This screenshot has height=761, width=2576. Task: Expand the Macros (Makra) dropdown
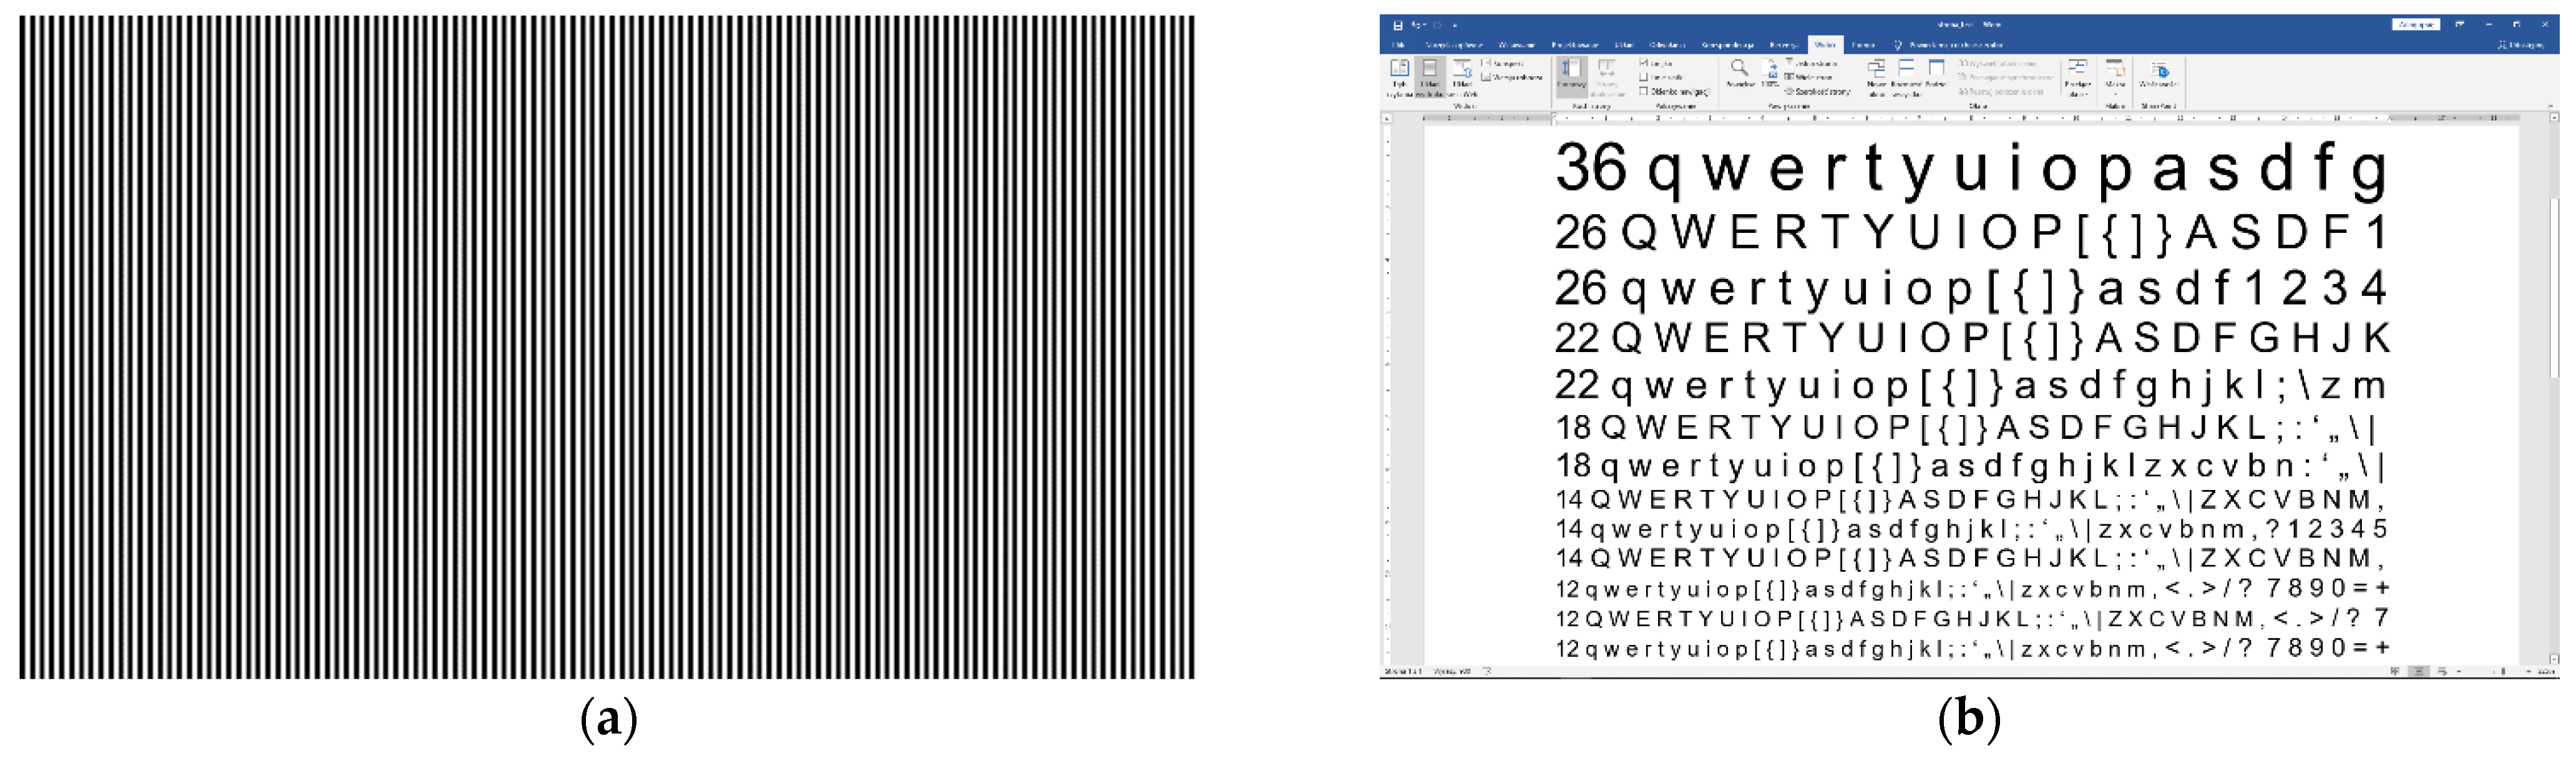click(2115, 74)
